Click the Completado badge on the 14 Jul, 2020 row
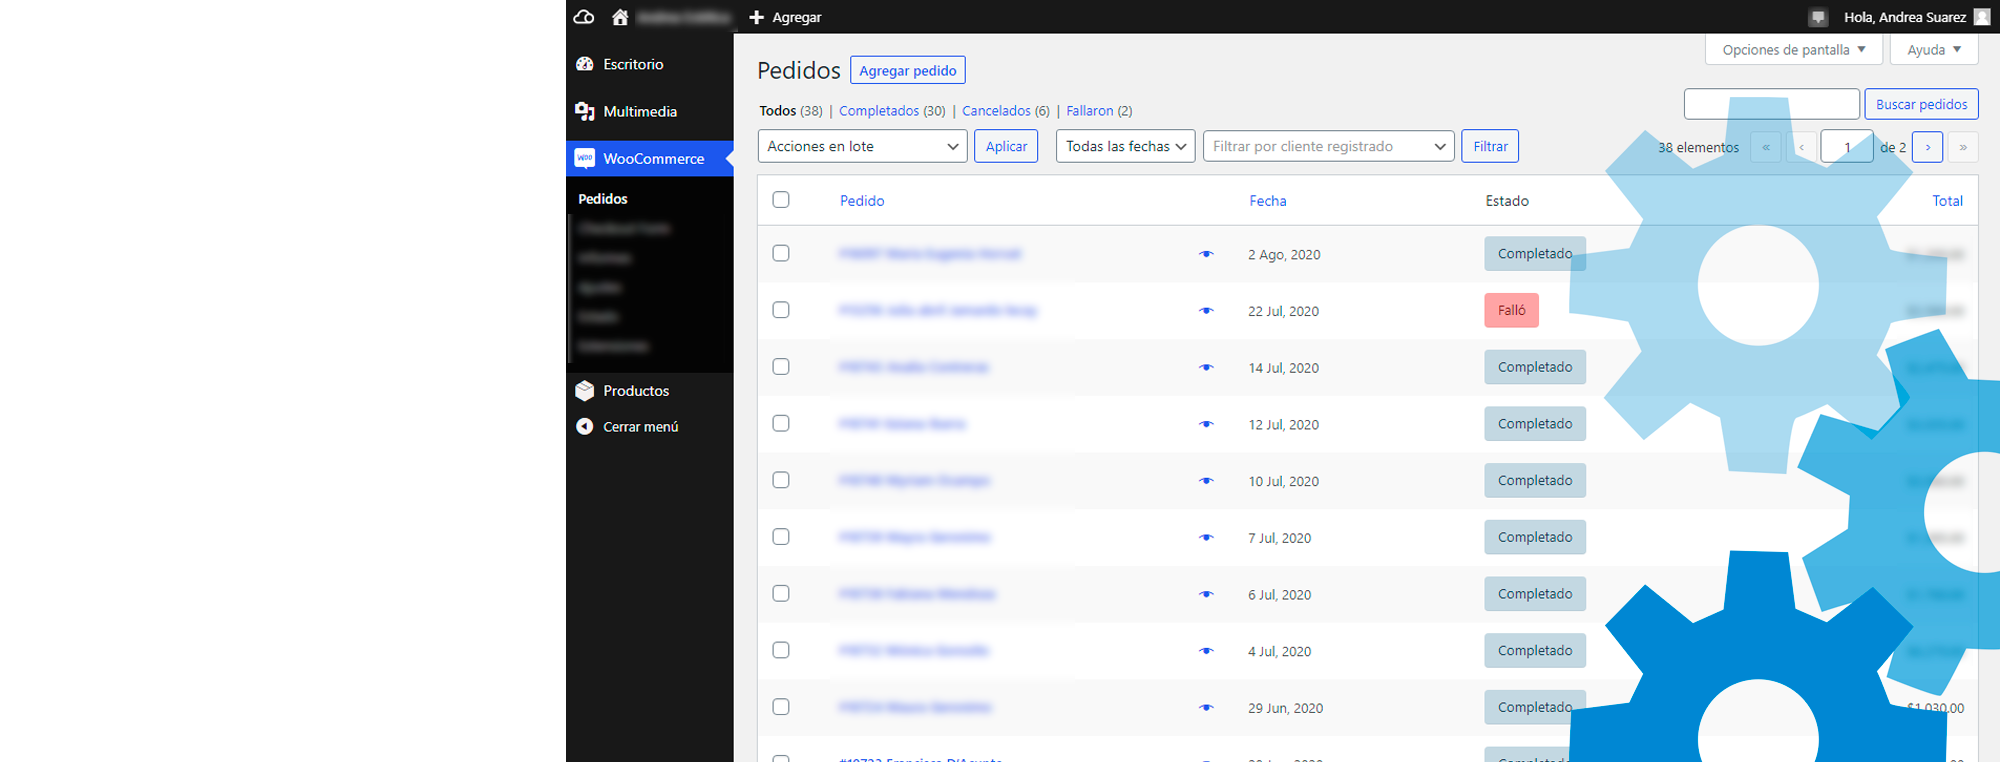Image resolution: width=2000 pixels, height=762 pixels. tap(1535, 367)
